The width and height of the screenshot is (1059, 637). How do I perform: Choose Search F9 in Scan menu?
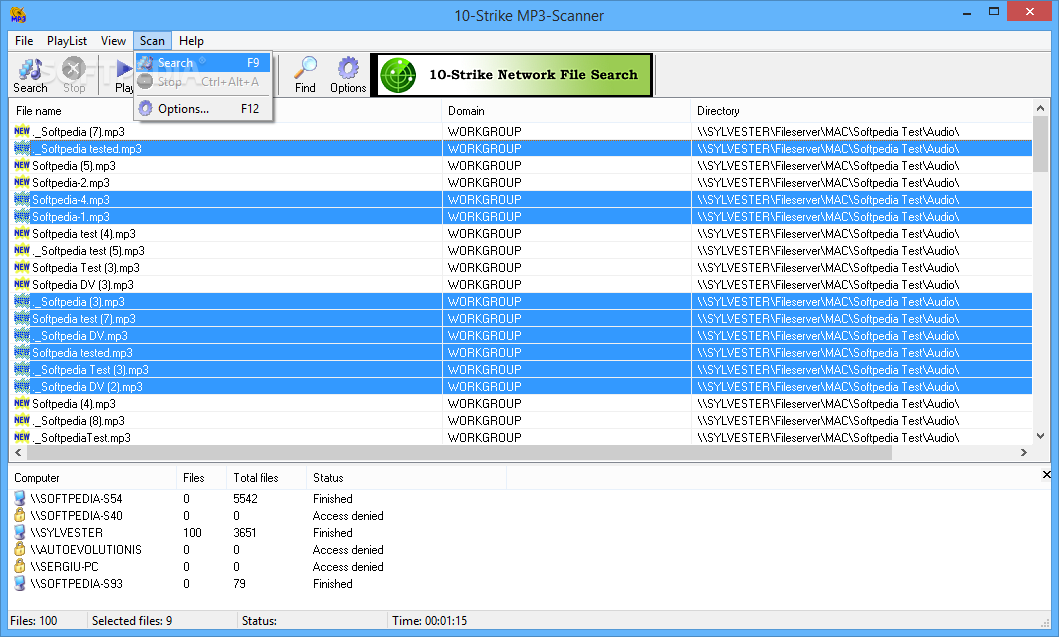pos(203,63)
